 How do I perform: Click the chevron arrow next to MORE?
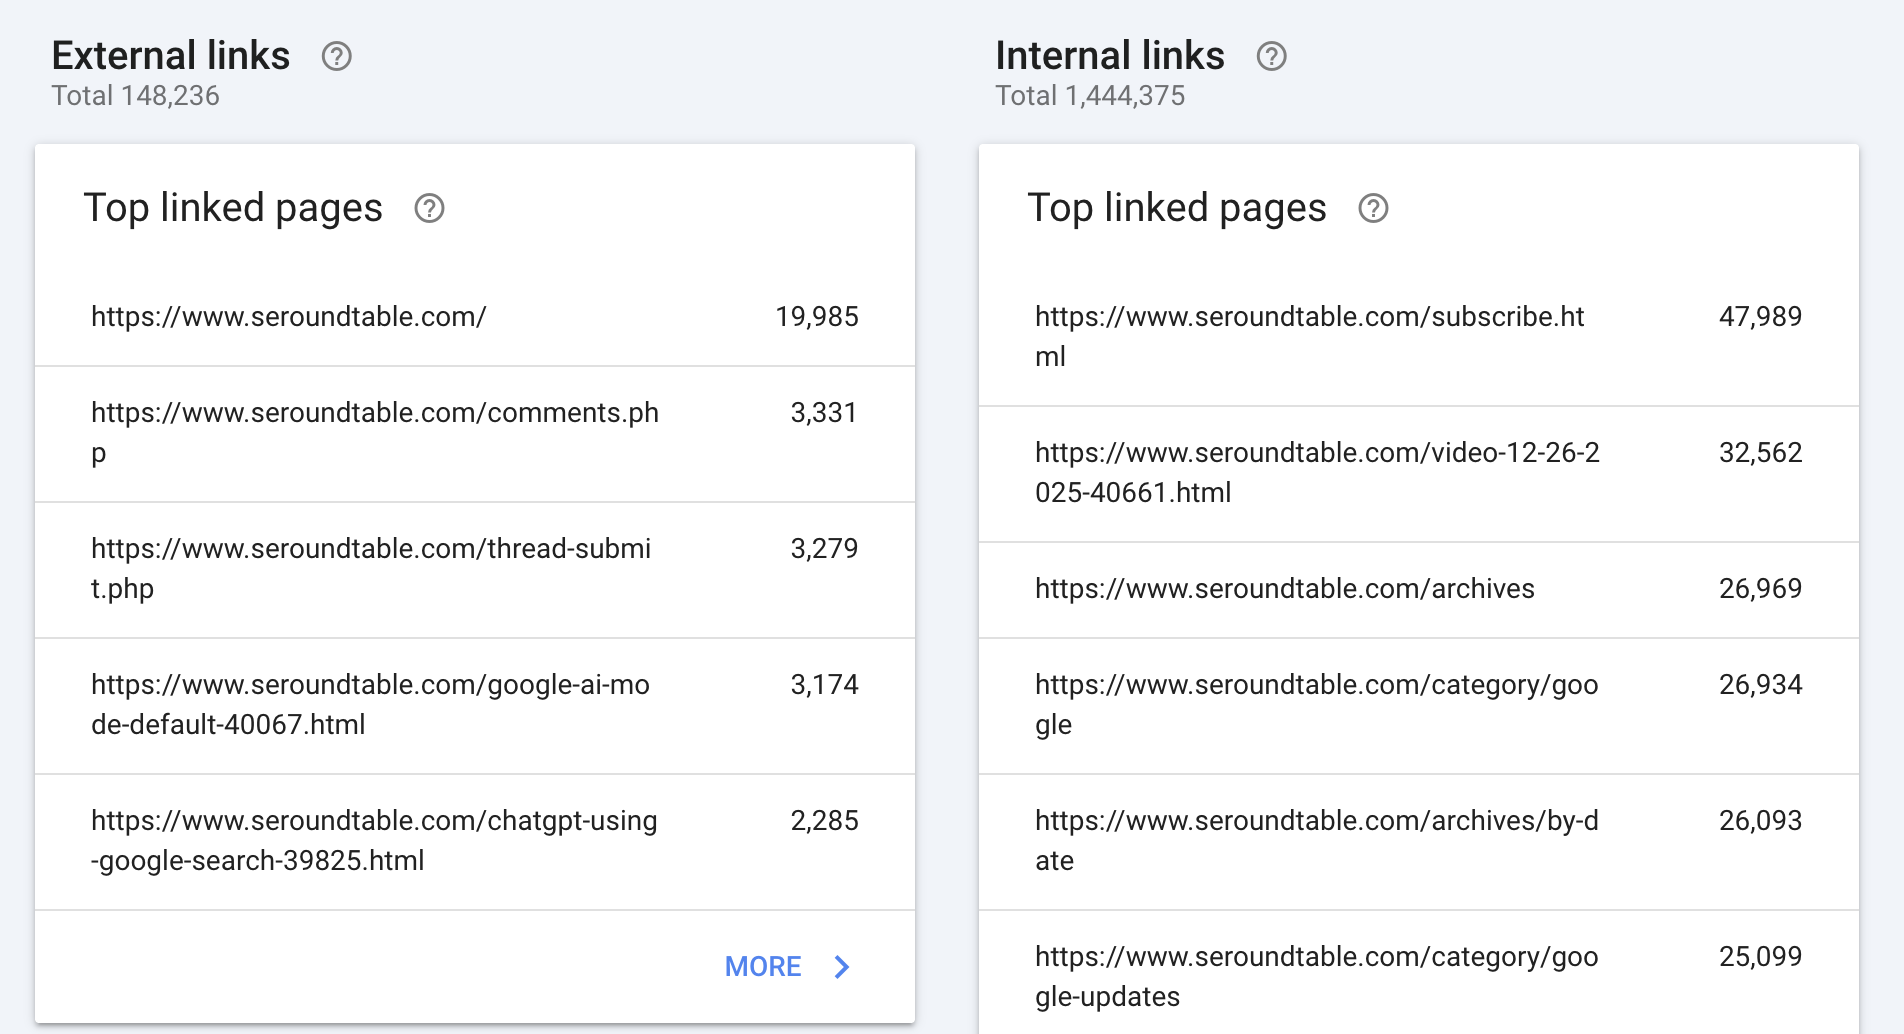842,967
